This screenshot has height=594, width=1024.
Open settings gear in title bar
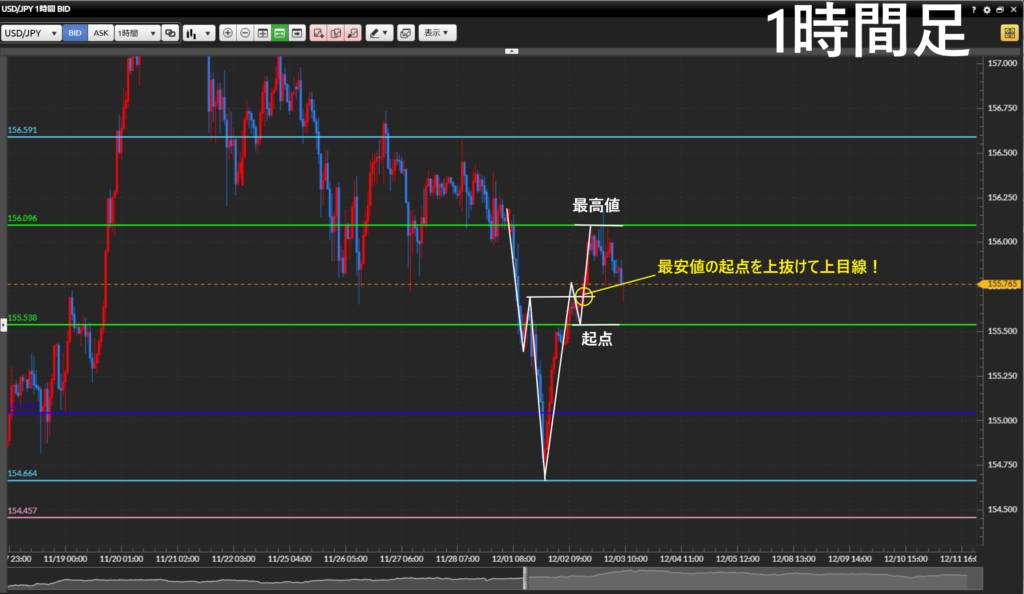pos(987,9)
